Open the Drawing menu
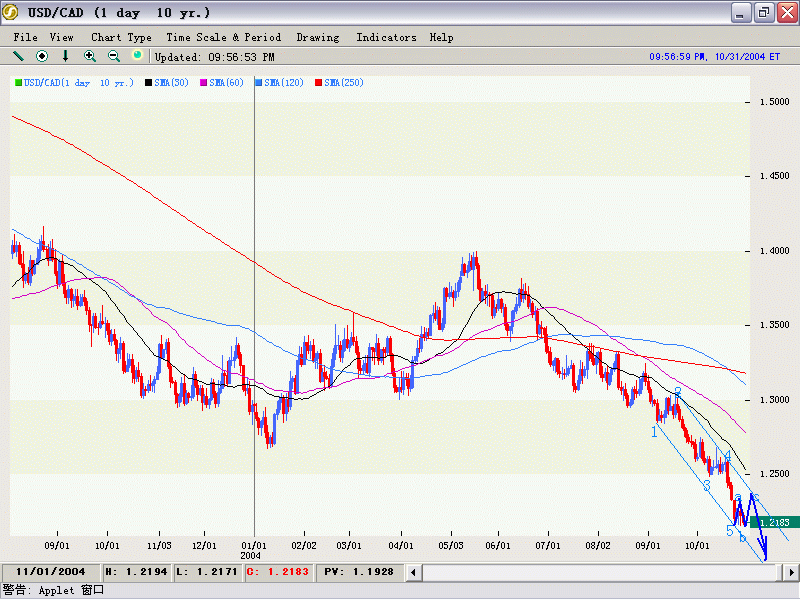 point(318,37)
